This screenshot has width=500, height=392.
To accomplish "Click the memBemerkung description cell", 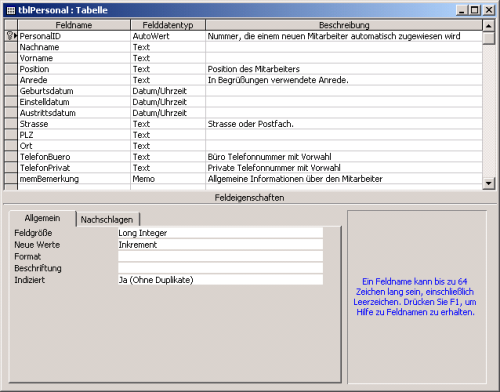I will pos(344,179).
